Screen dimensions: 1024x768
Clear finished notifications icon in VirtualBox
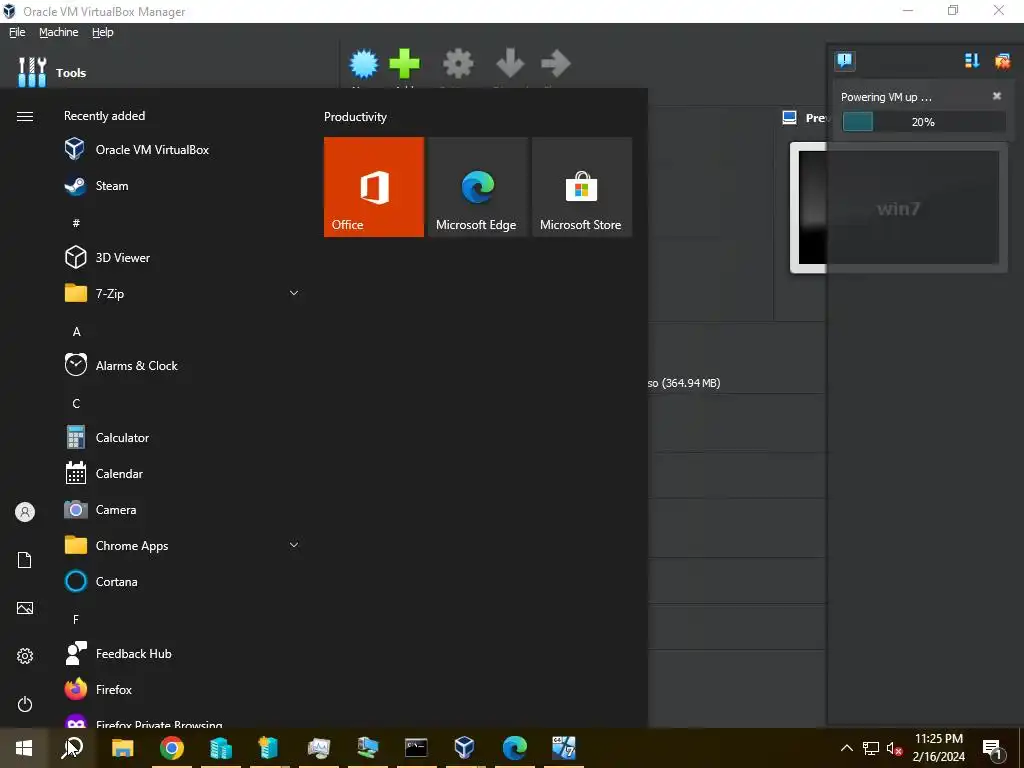coord(1002,61)
